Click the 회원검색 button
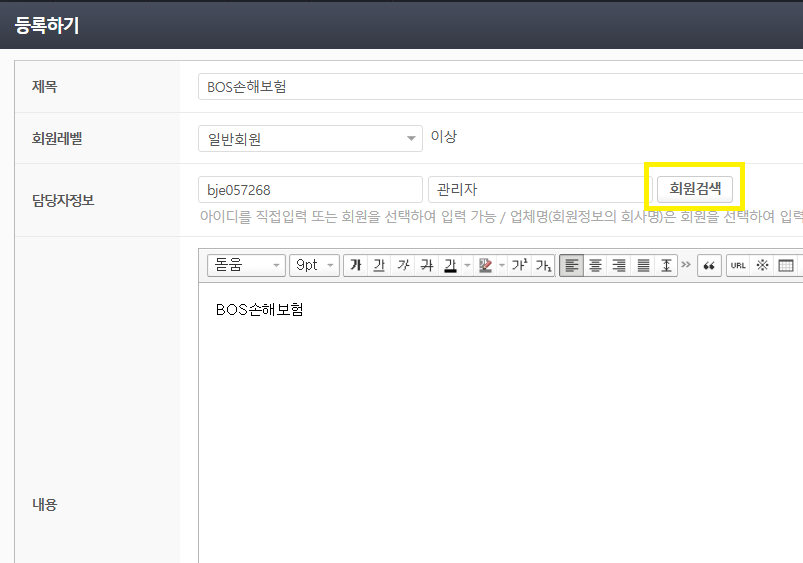Image resolution: width=803 pixels, height=563 pixels. click(x=695, y=188)
